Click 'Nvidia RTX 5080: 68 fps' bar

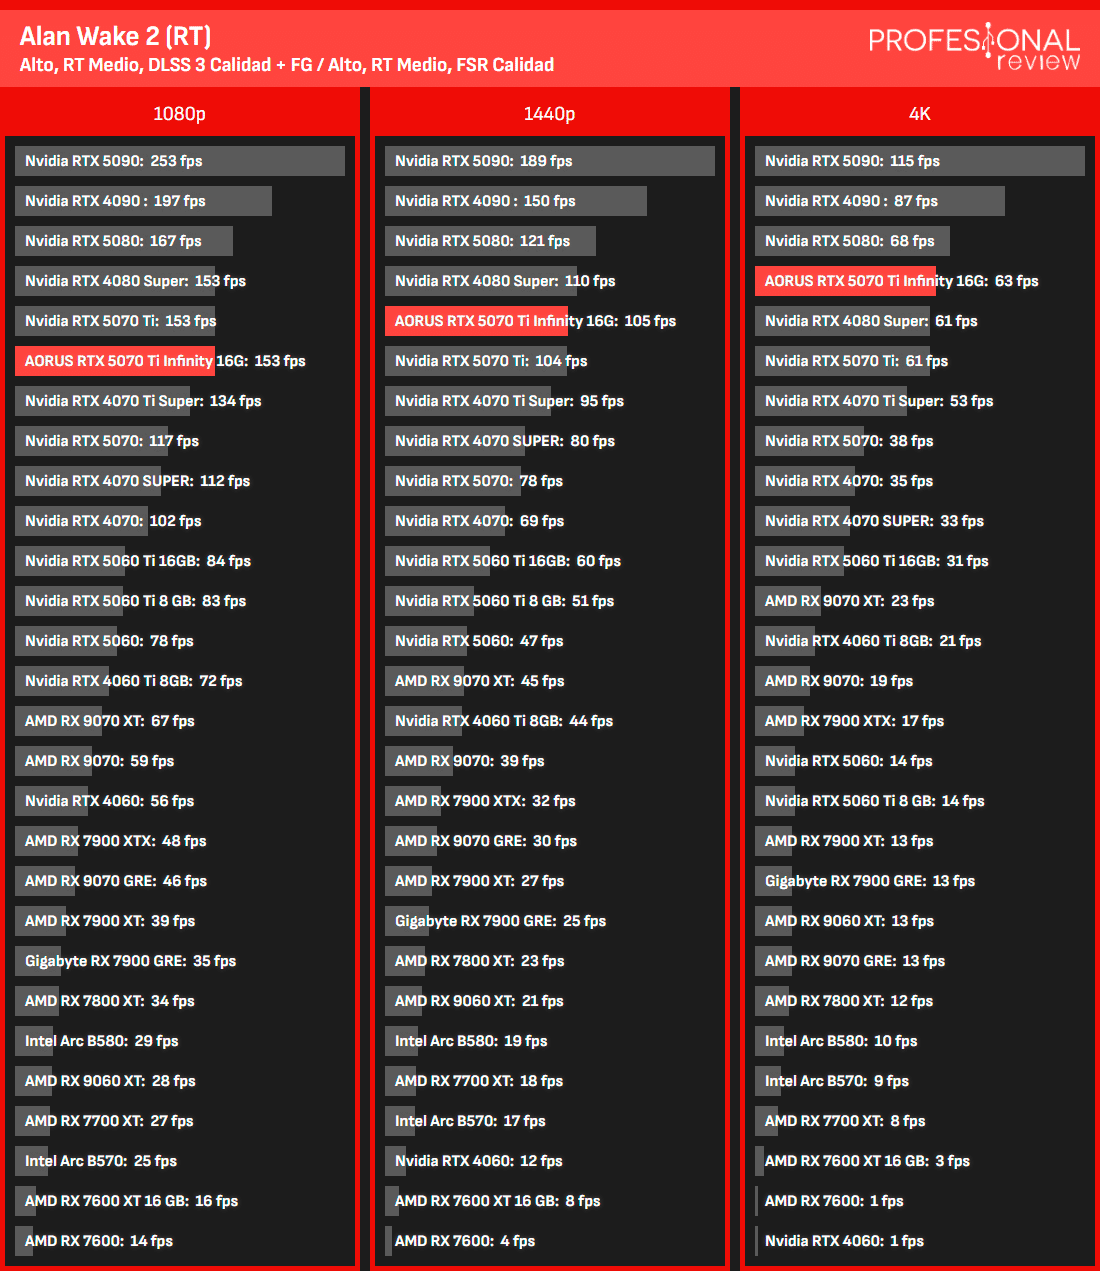click(852, 241)
